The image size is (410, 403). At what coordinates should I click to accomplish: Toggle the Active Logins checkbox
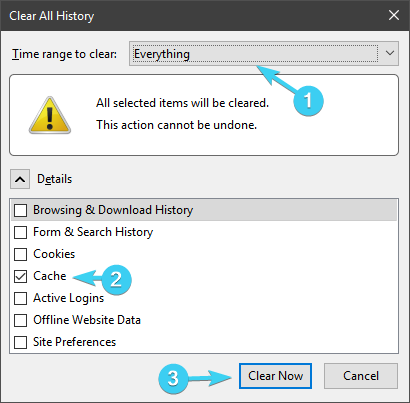(x=21, y=298)
